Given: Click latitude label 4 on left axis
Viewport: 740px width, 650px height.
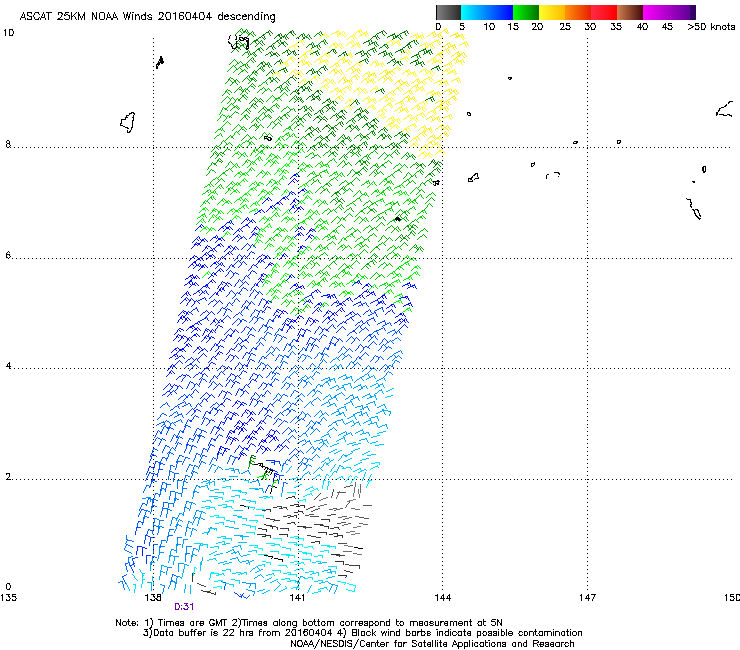Looking at the screenshot, I should click(8, 366).
